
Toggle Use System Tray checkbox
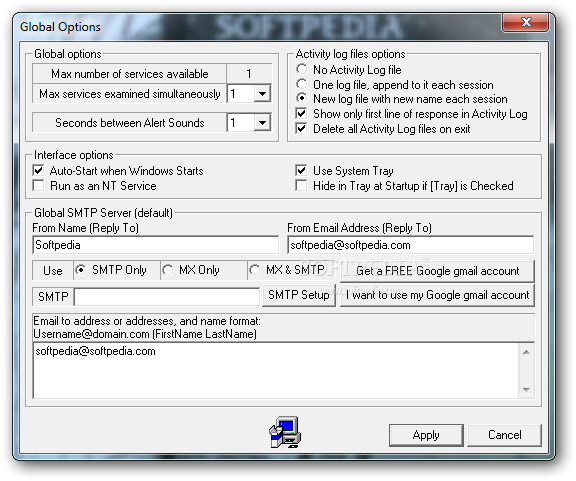pyautogui.click(x=301, y=170)
